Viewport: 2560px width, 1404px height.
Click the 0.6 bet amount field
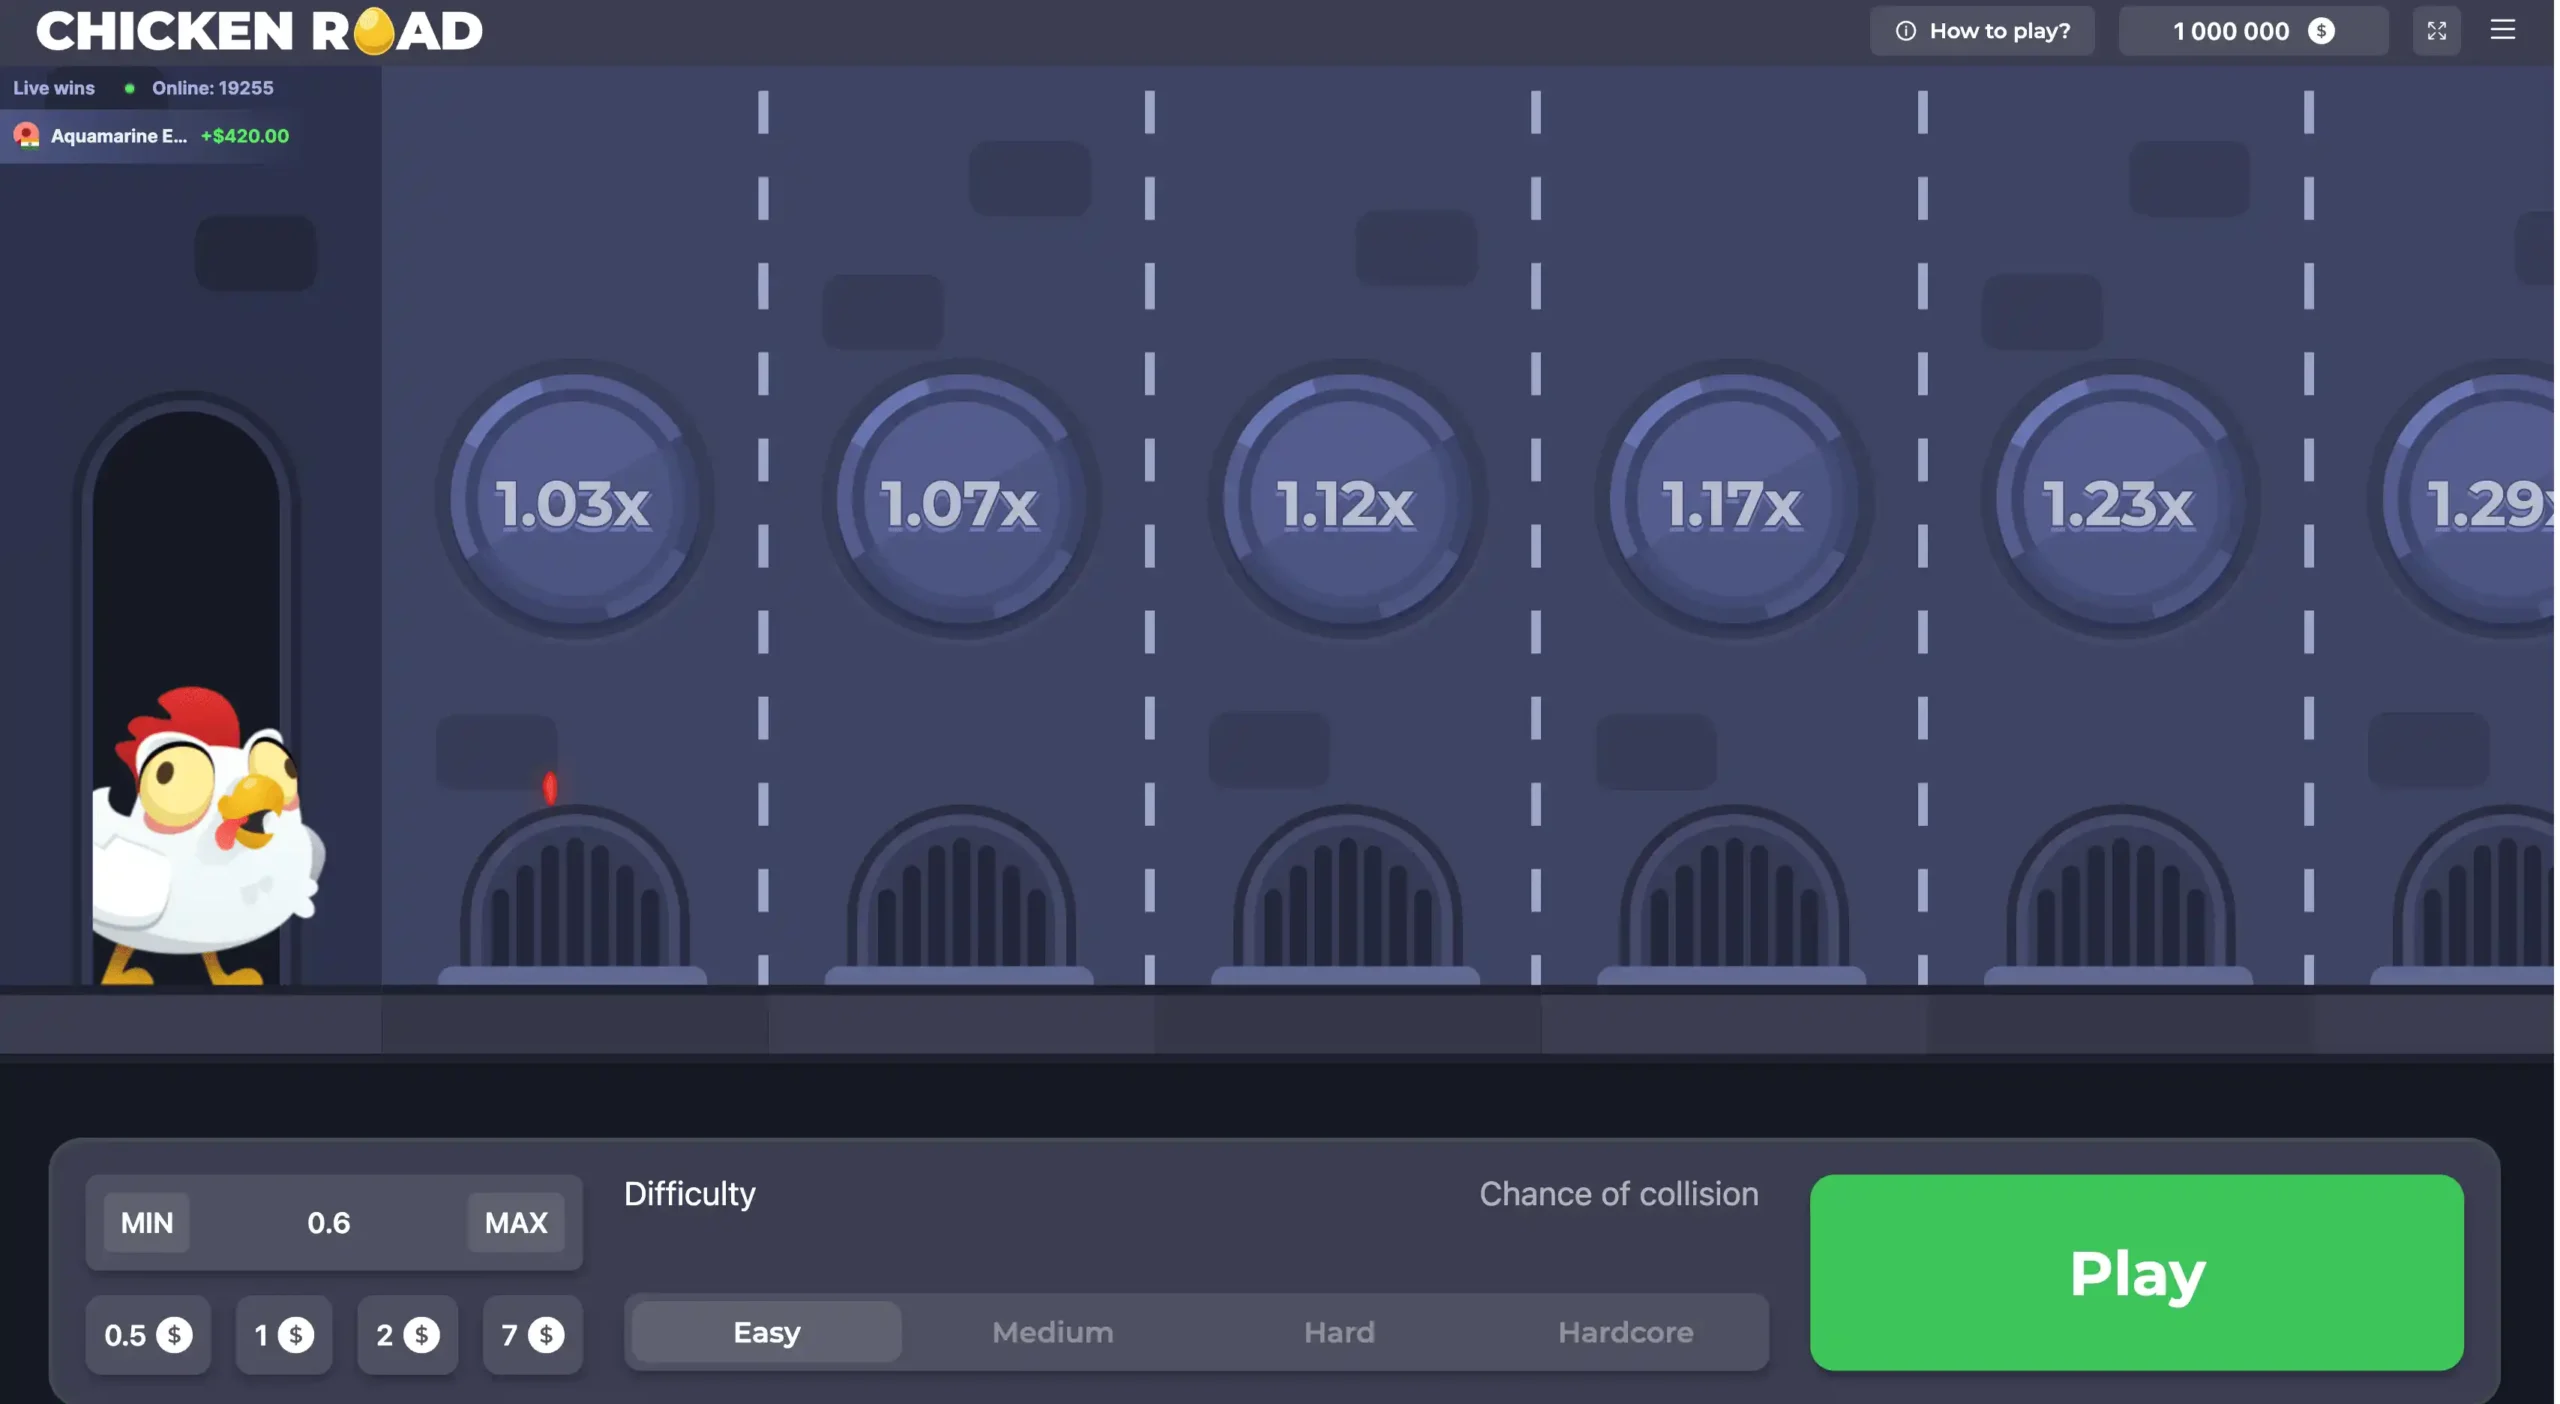[328, 1222]
